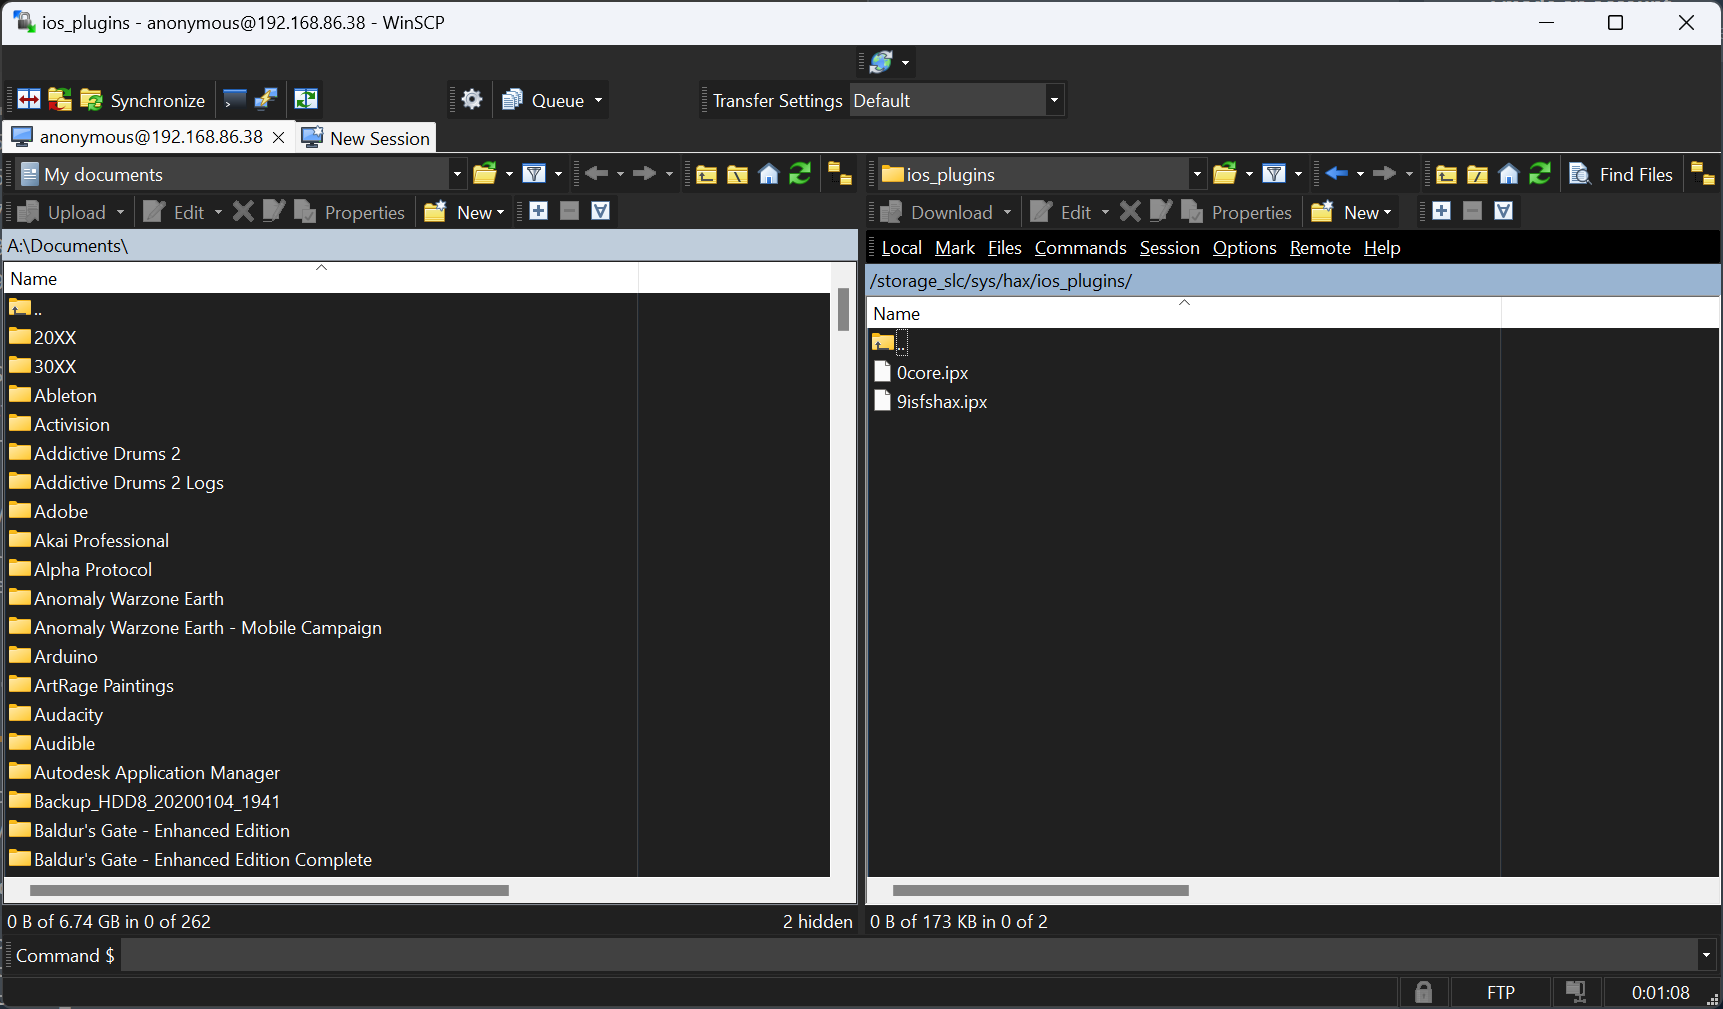This screenshot has width=1723, height=1009.
Task: Click the Keep Remote Directory Up to Date icon
Action: click(60, 99)
